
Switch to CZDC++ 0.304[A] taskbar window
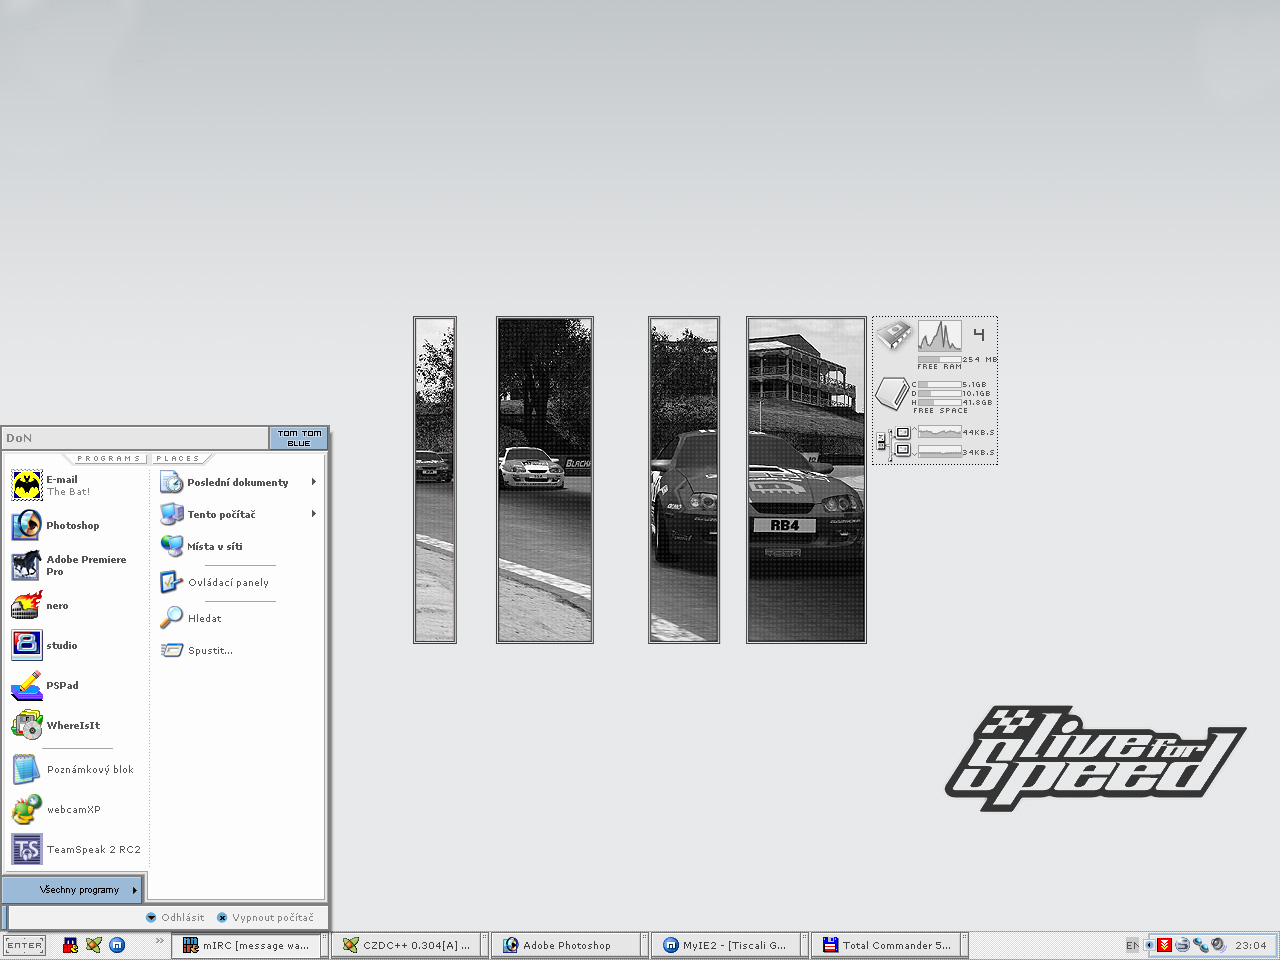tap(407, 945)
